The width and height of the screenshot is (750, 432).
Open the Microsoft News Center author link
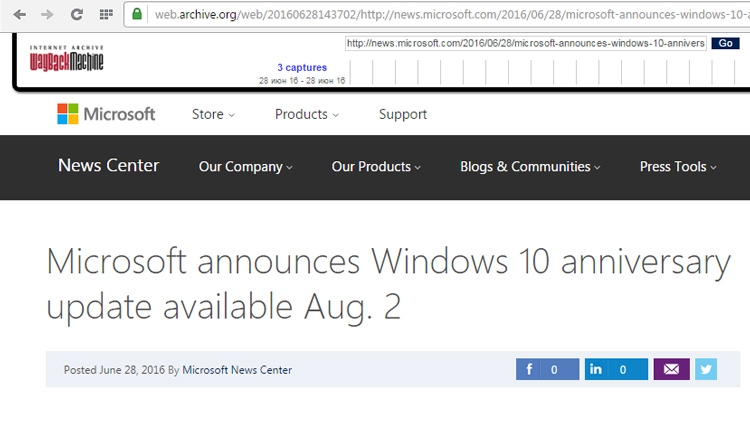tap(237, 370)
